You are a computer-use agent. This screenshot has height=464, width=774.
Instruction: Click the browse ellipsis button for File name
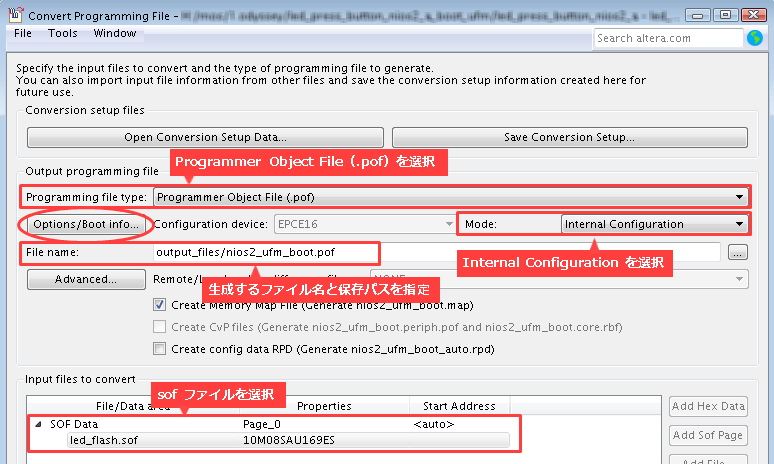(737, 253)
